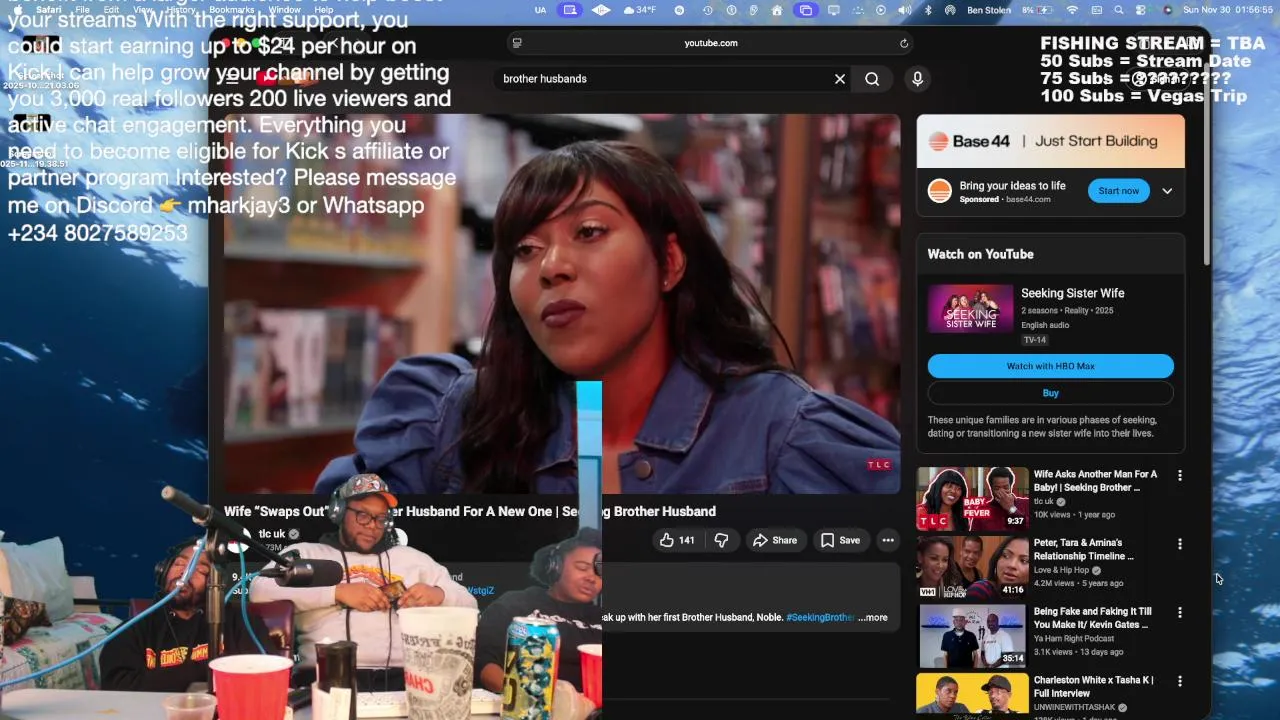Screen dimensions: 1280x720
Task: Open Control Center in menu bar
Action: point(1142,10)
